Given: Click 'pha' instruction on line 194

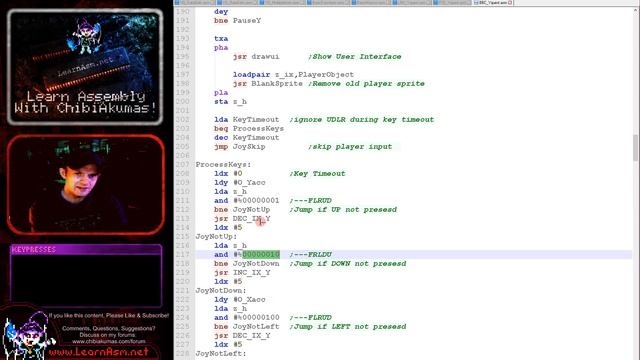Looking at the screenshot, I should pos(221,48).
